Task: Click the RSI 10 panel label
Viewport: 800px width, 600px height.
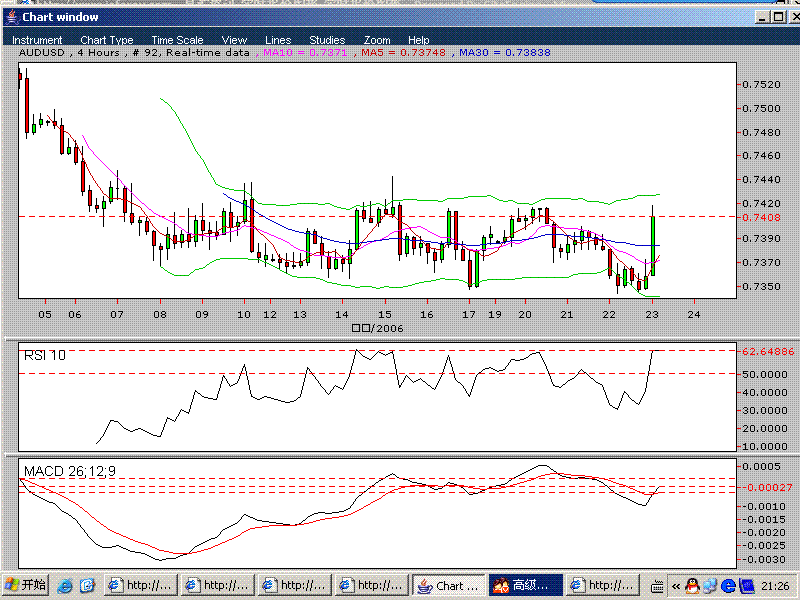Action: pyautogui.click(x=45, y=355)
